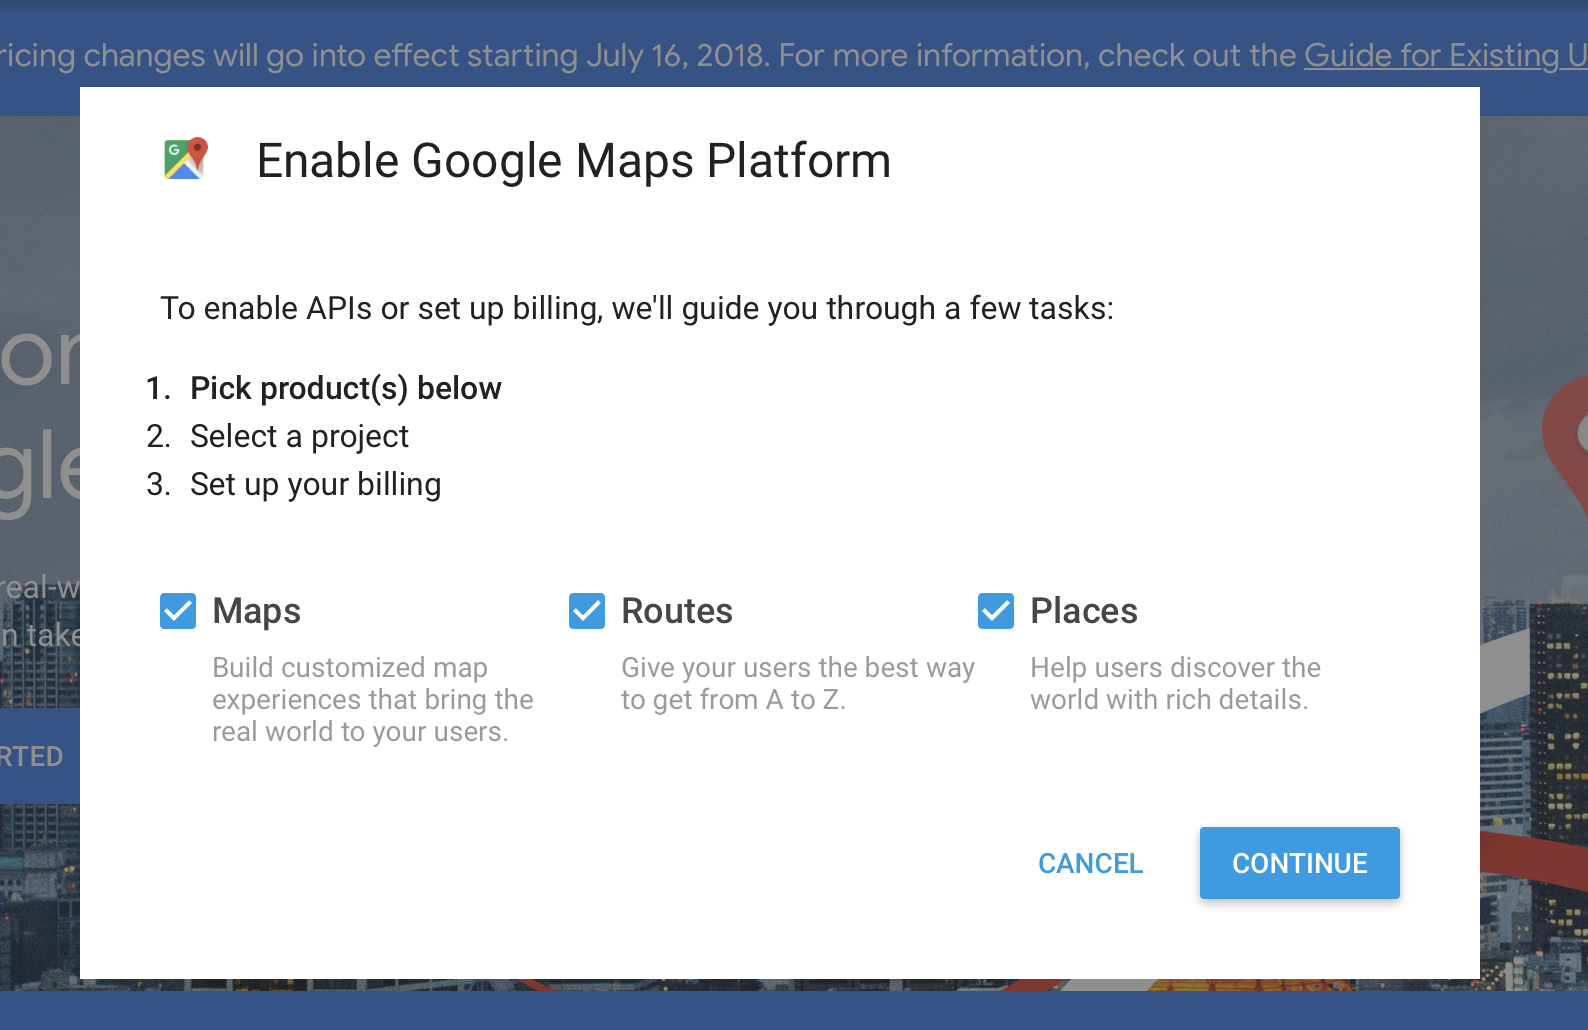Open the Guide for Existing Users link
This screenshot has width=1588, height=1030.
coord(1445,55)
